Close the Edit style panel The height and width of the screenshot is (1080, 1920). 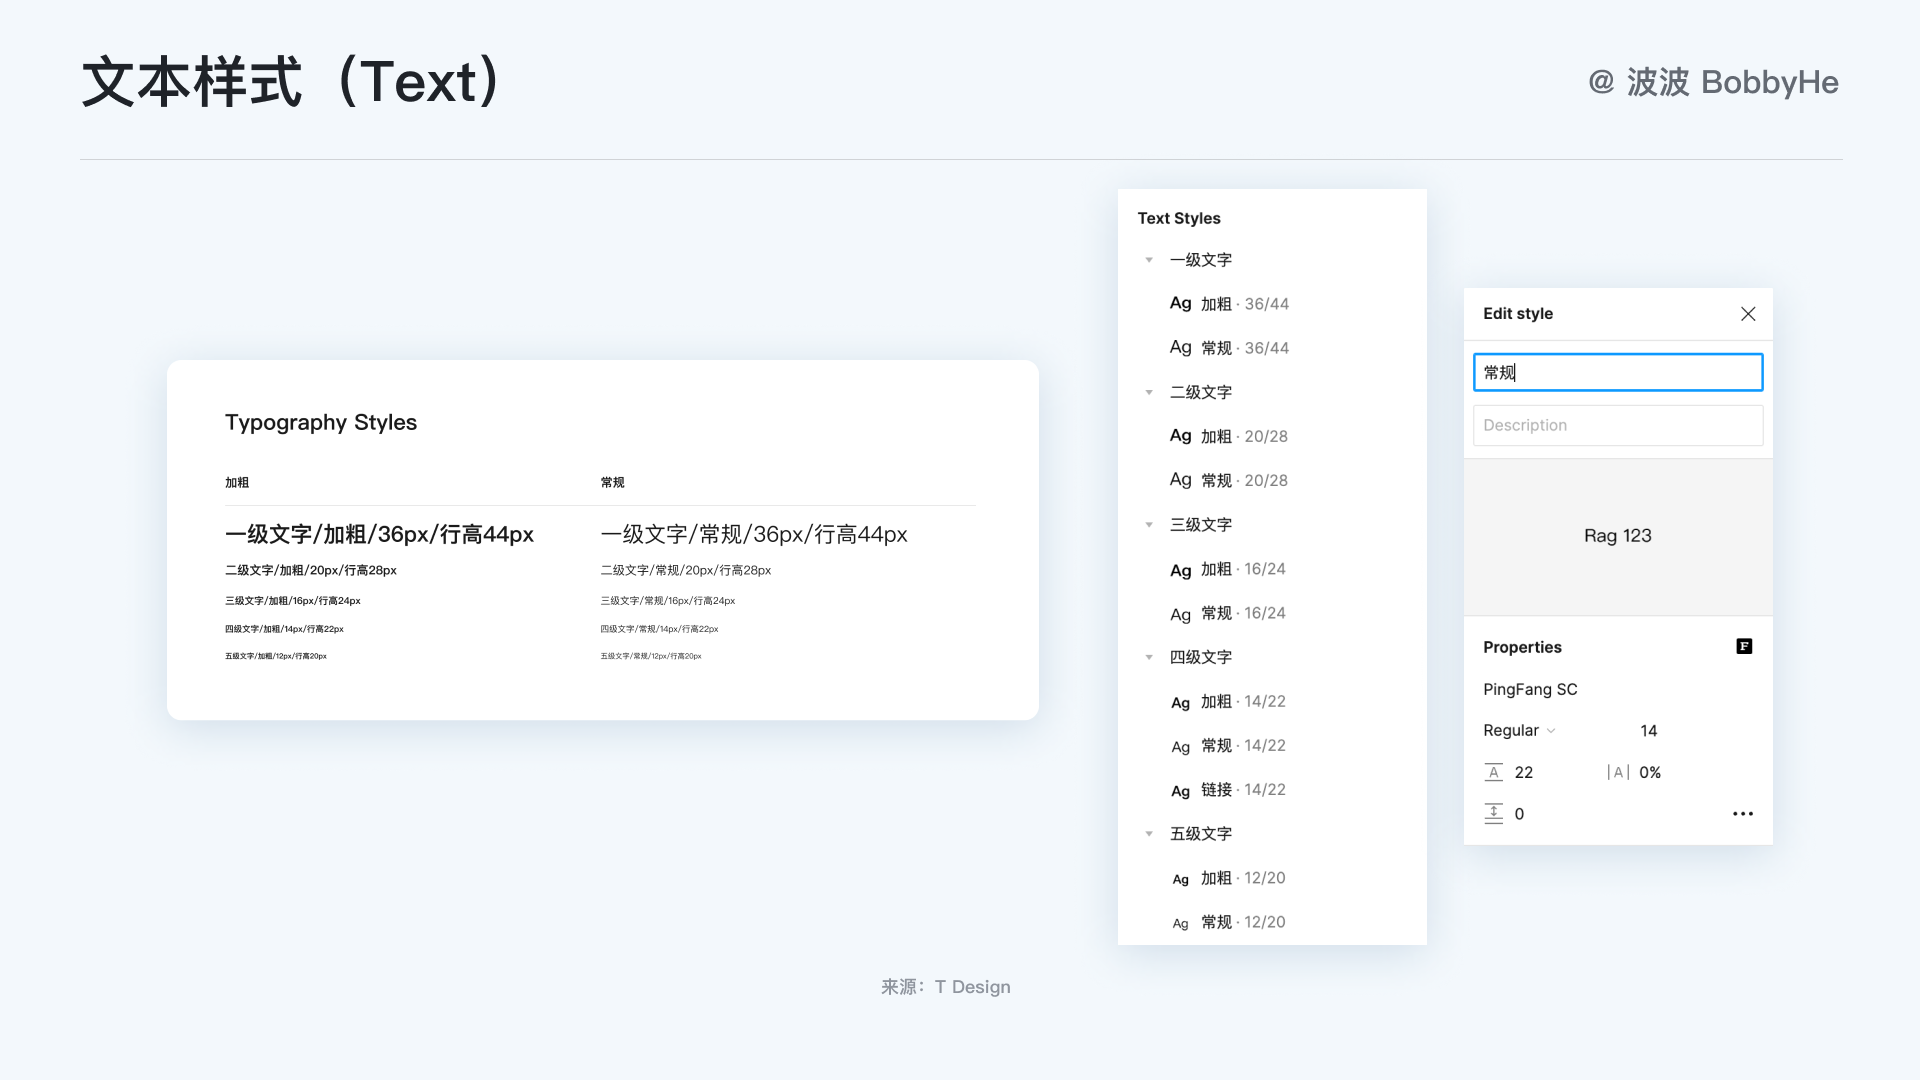click(x=1747, y=314)
